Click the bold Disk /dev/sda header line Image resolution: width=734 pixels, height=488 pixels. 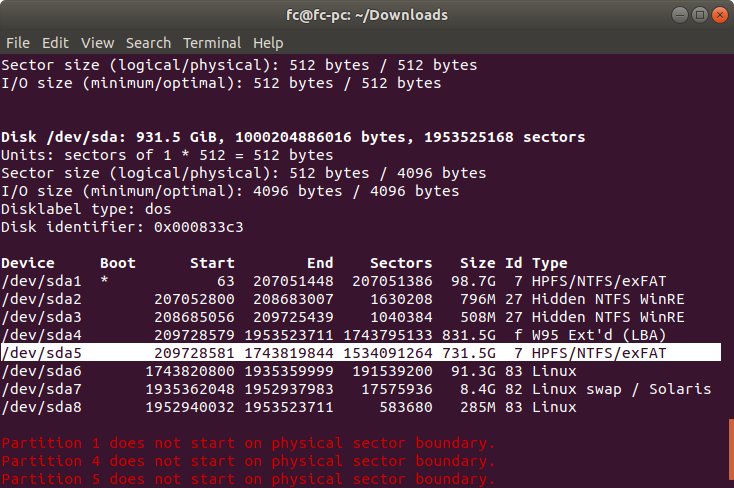(293, 137)
